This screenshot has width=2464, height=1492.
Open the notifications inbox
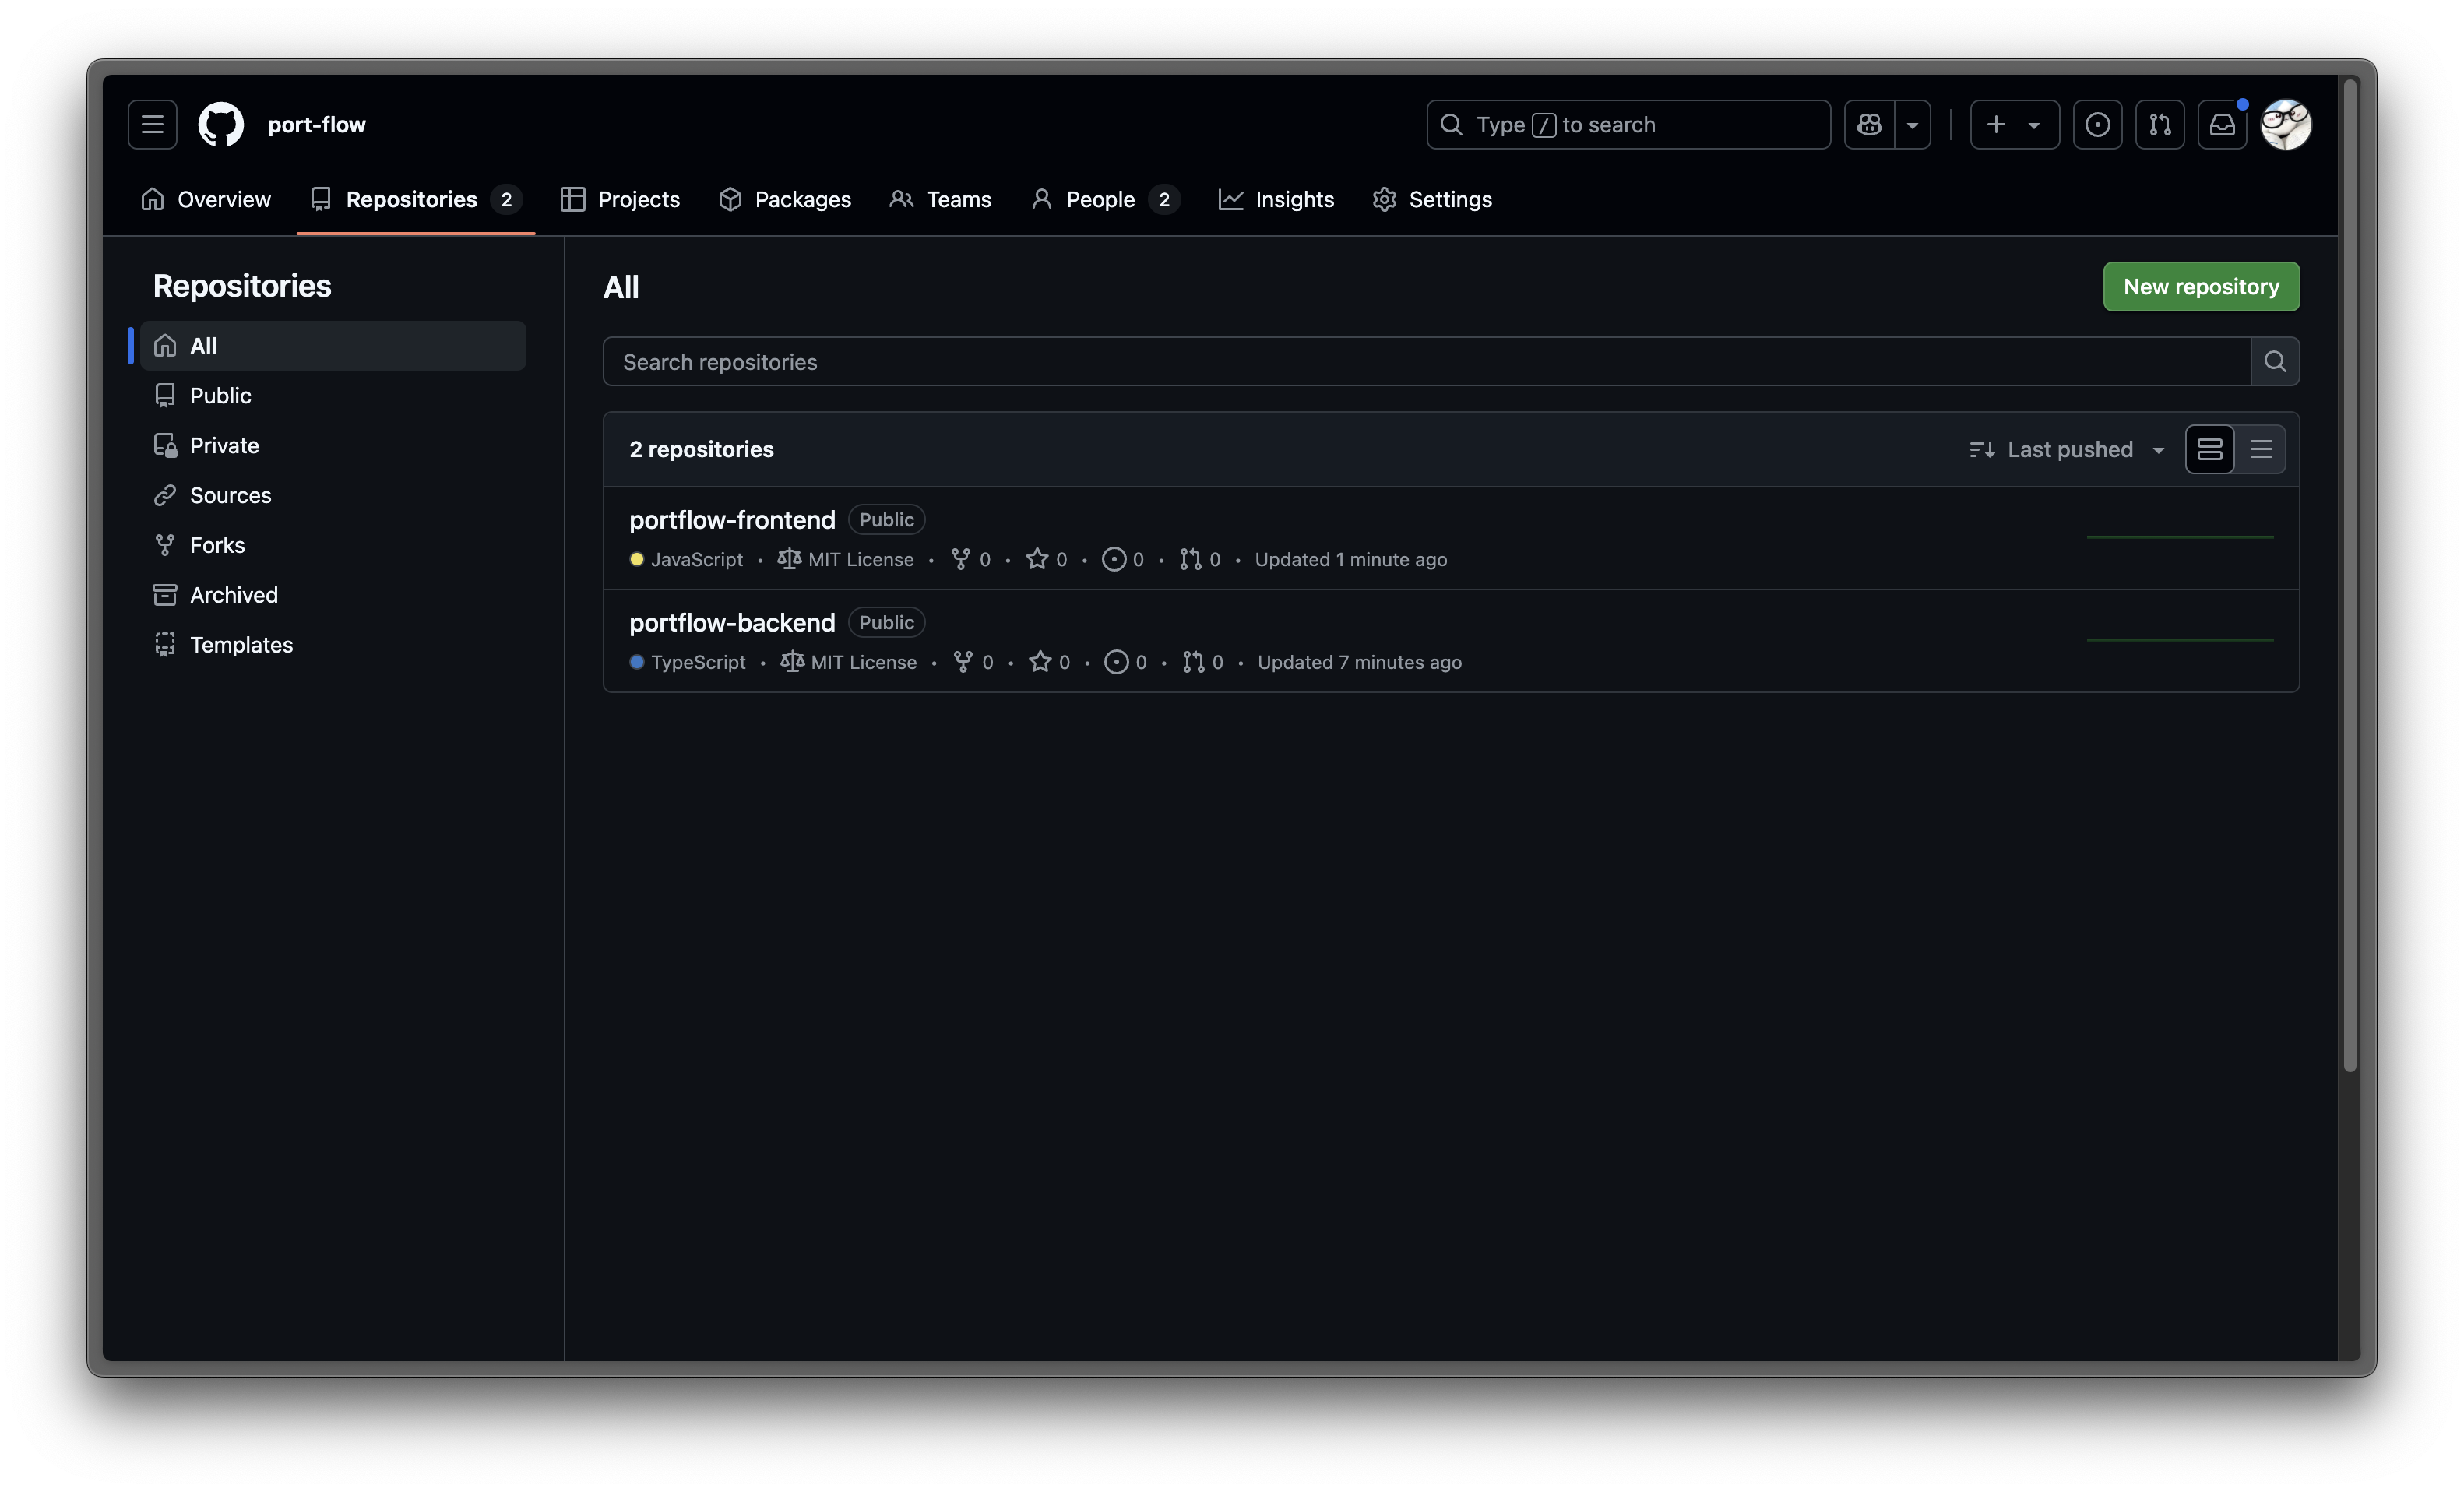coord(2222,125)
